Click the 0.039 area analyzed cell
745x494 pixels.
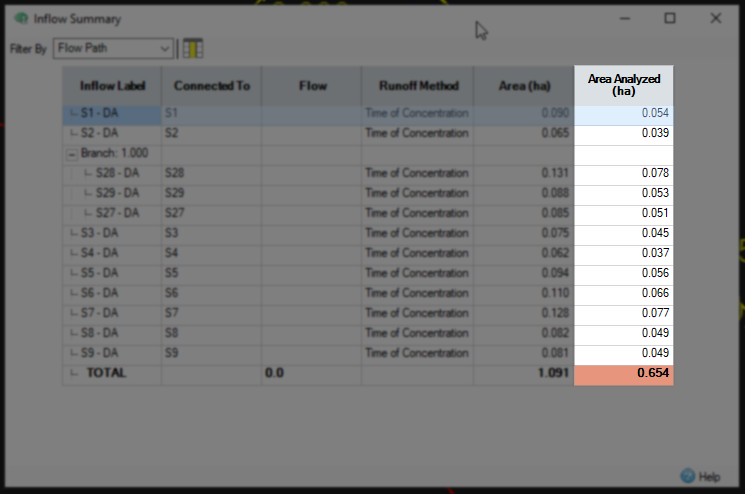tap(624, 133)
